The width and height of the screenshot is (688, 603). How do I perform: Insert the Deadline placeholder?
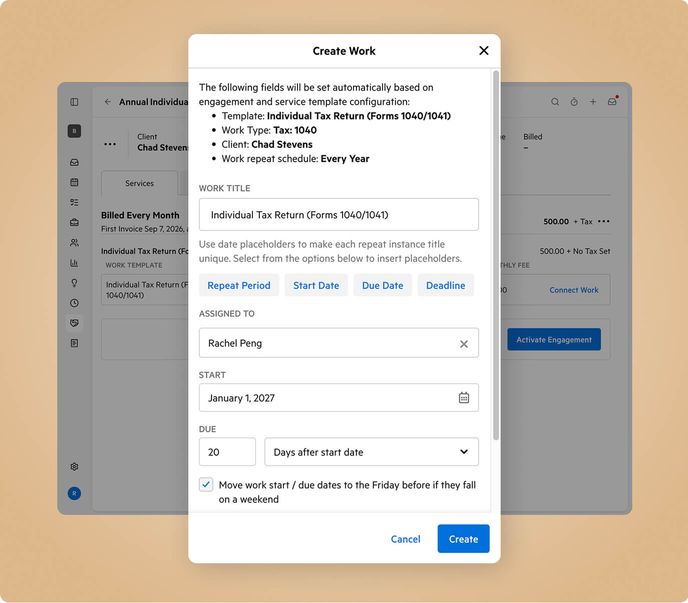pos(445,285)
